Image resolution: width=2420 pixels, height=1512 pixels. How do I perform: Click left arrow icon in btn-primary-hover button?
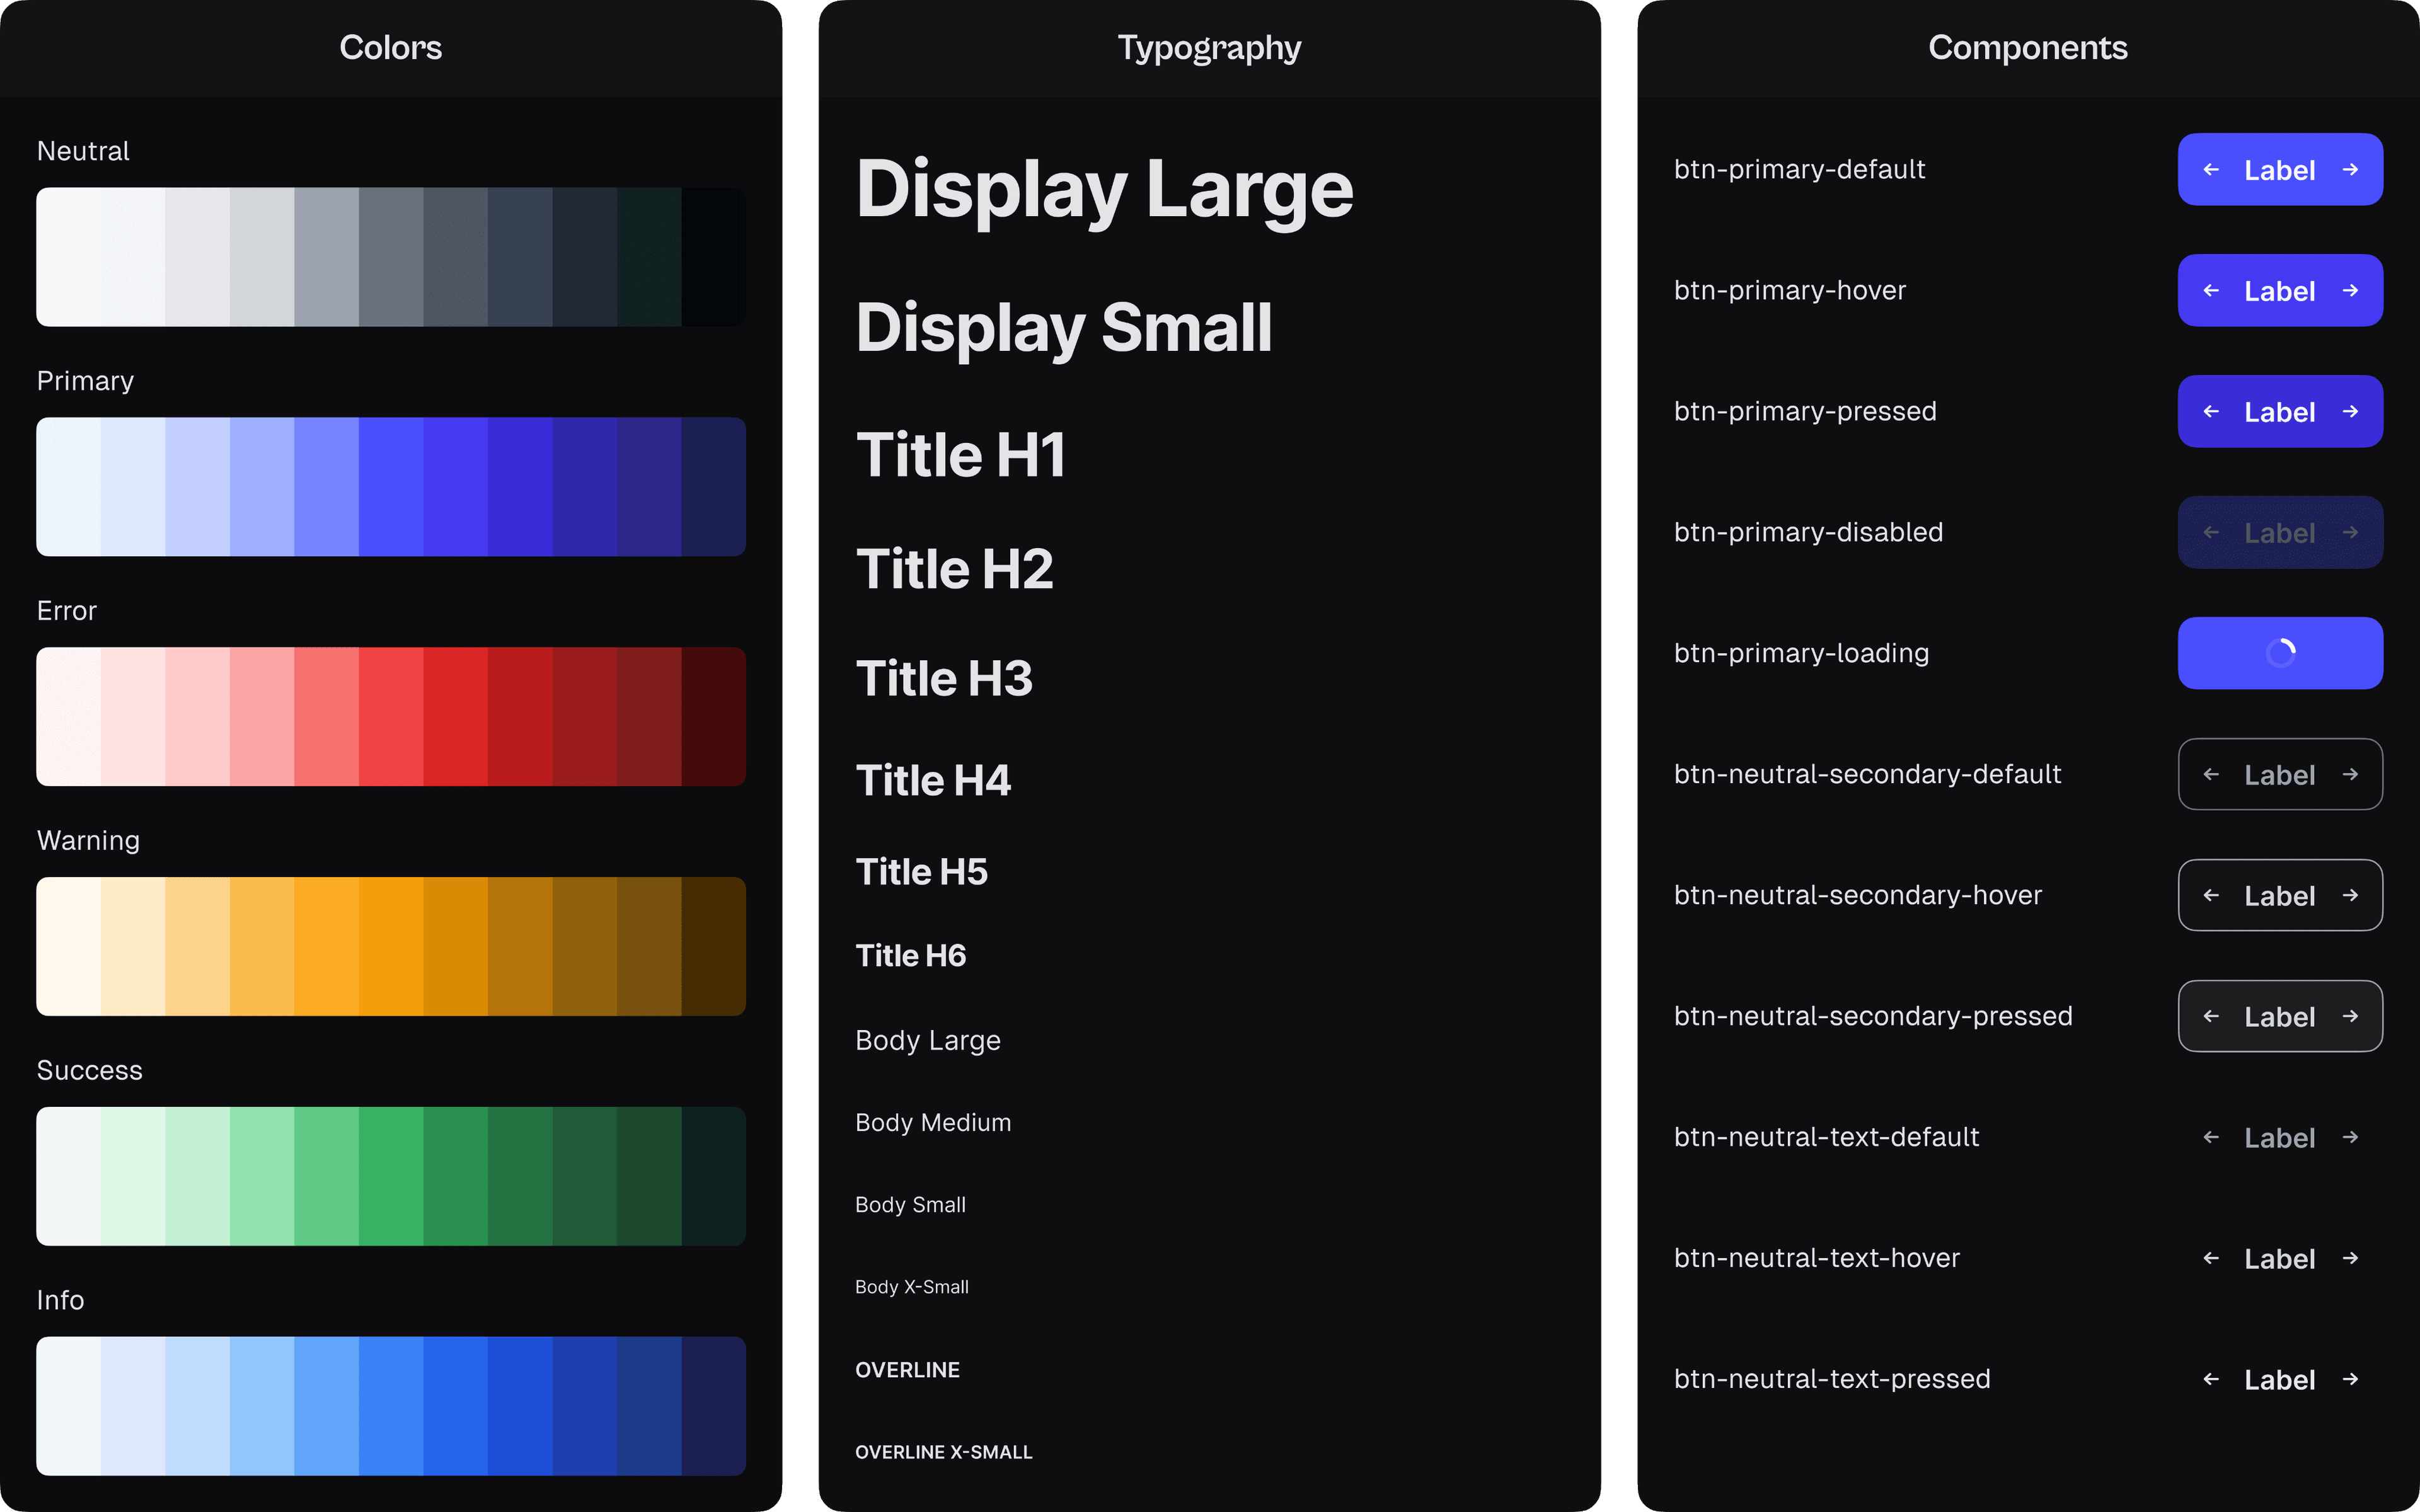(2211, 291)
